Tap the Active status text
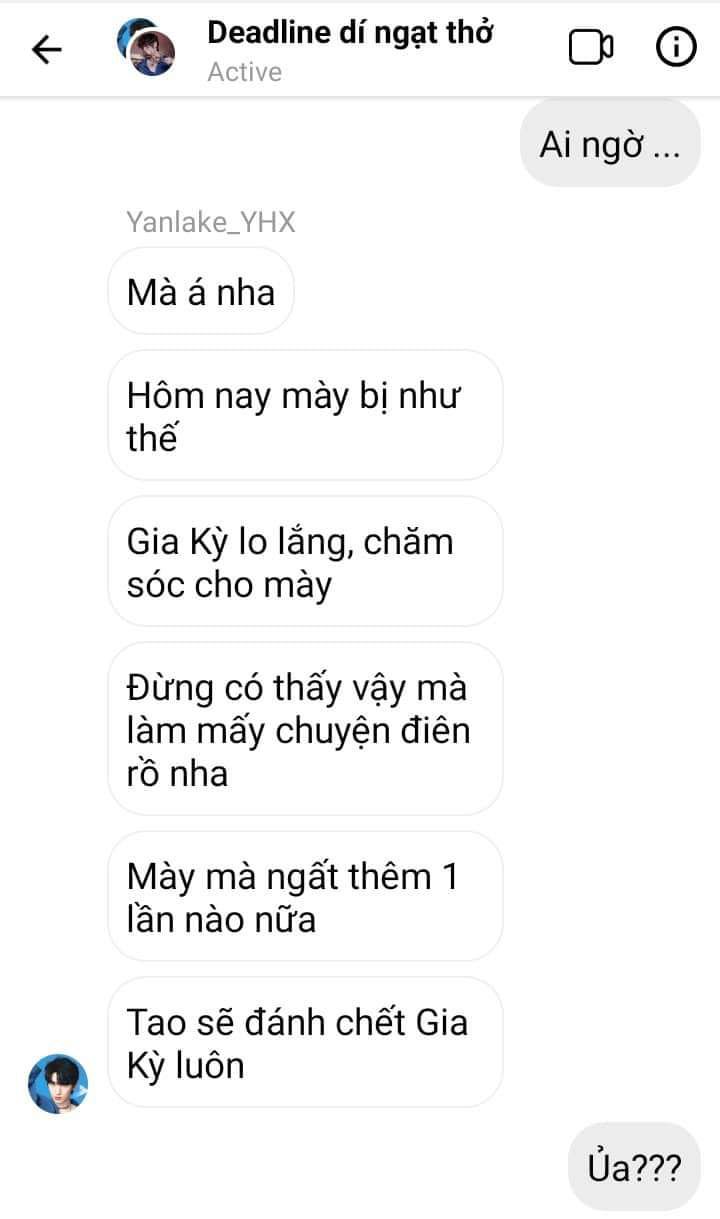The width and height of the screenshot is (720, 1219). click(245, 72)
